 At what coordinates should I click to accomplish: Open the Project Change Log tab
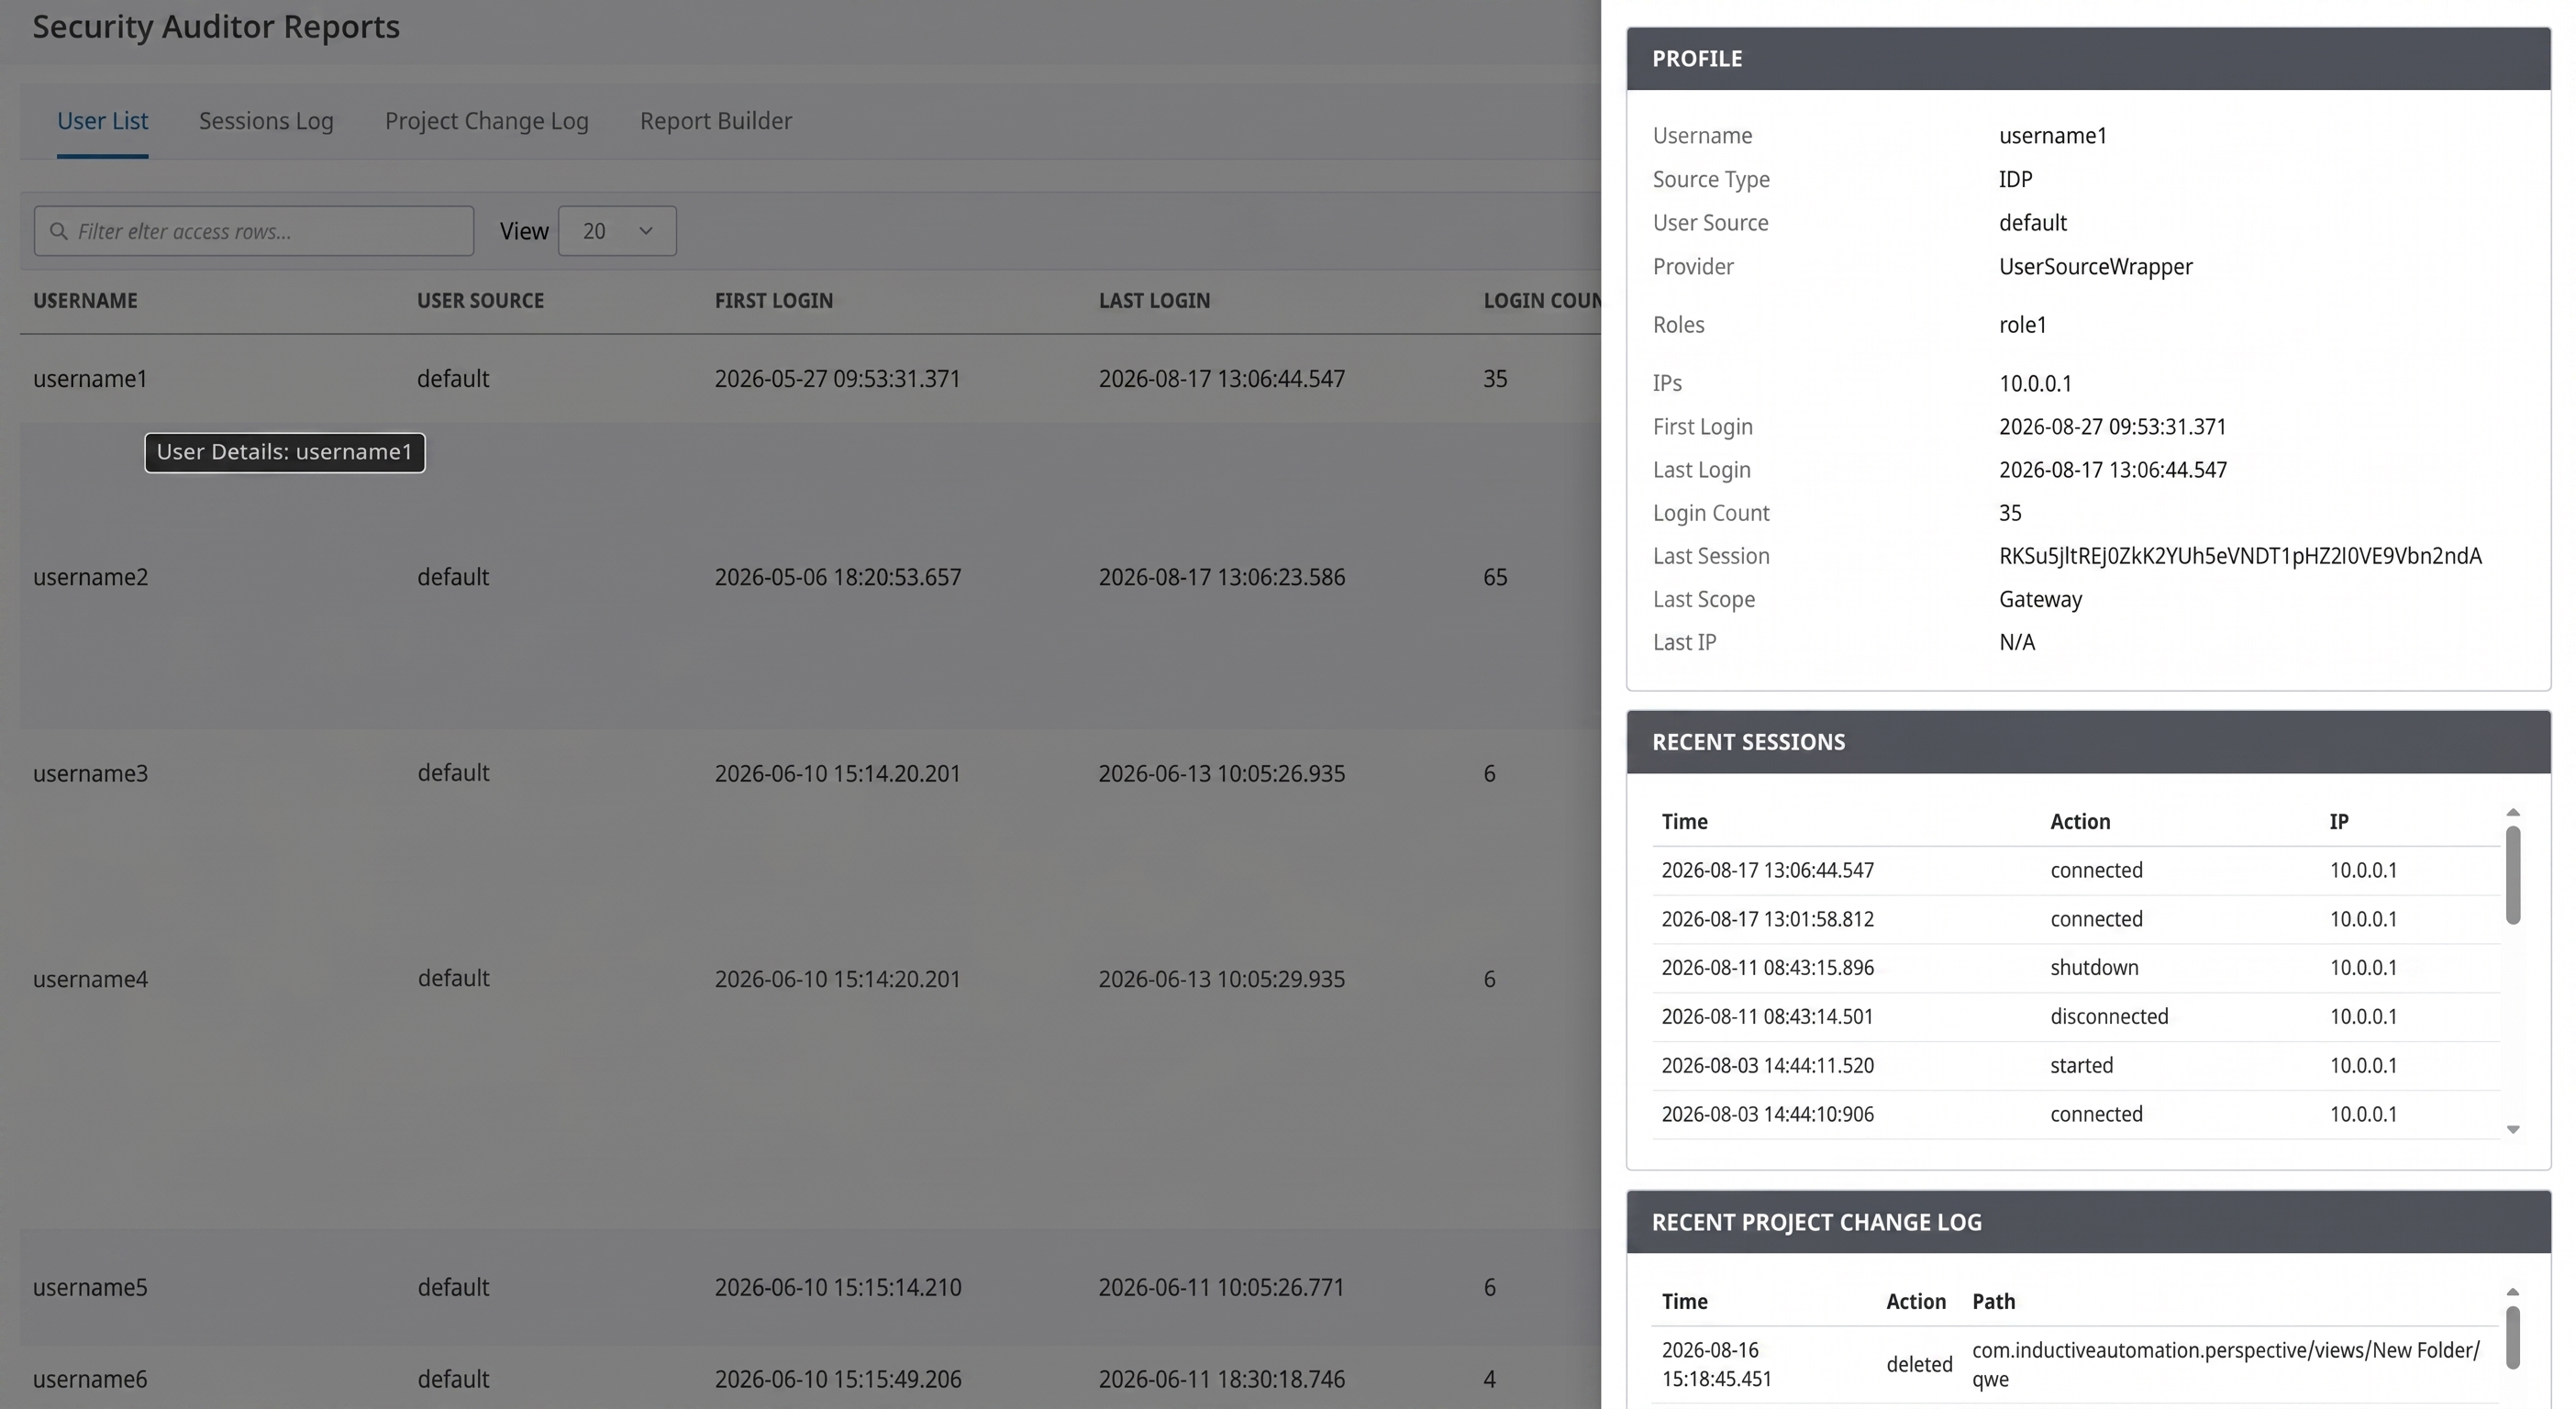pos(487,121)
